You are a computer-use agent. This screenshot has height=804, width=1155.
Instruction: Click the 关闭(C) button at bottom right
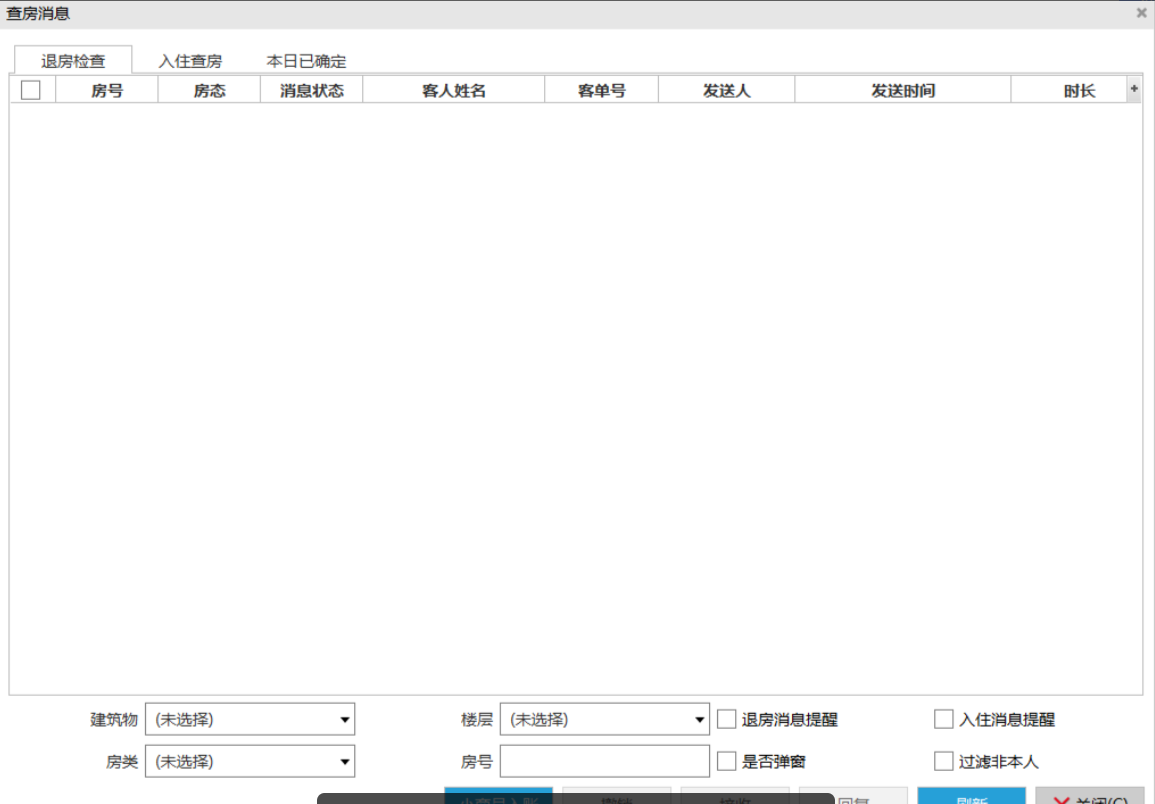click(1089, 798)
